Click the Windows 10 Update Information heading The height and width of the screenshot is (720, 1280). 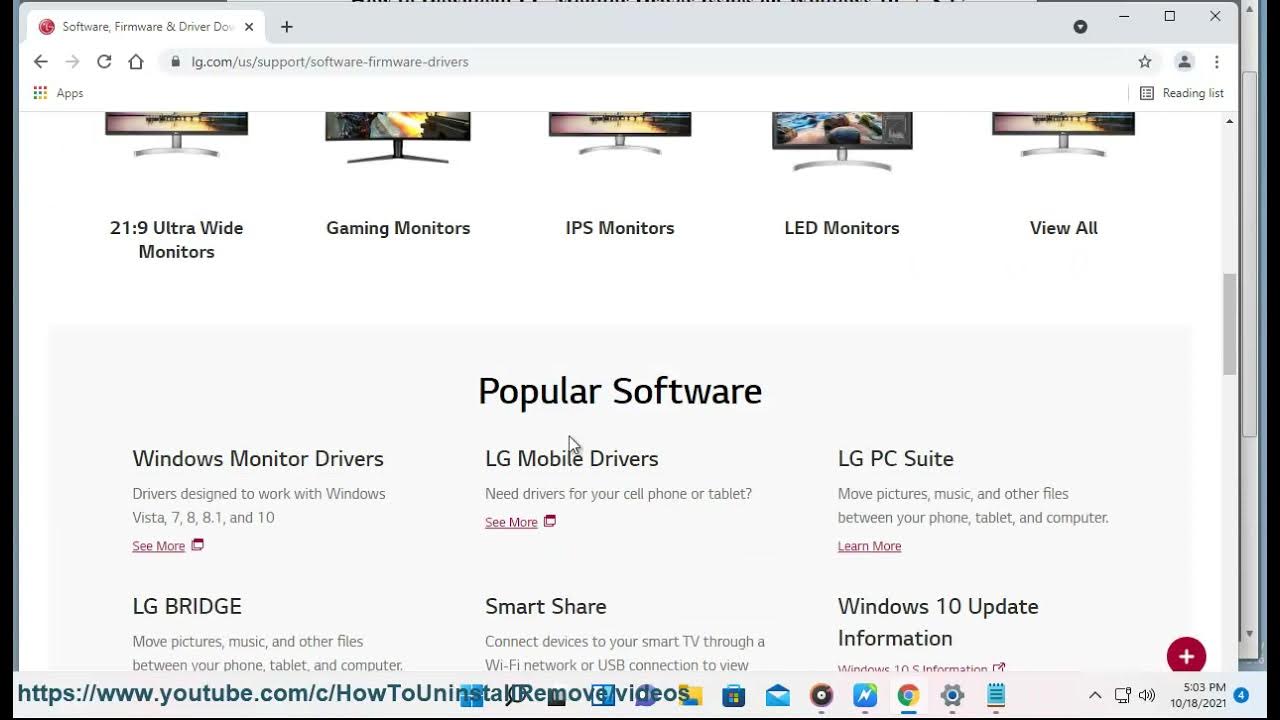click(x=938, y=622)
